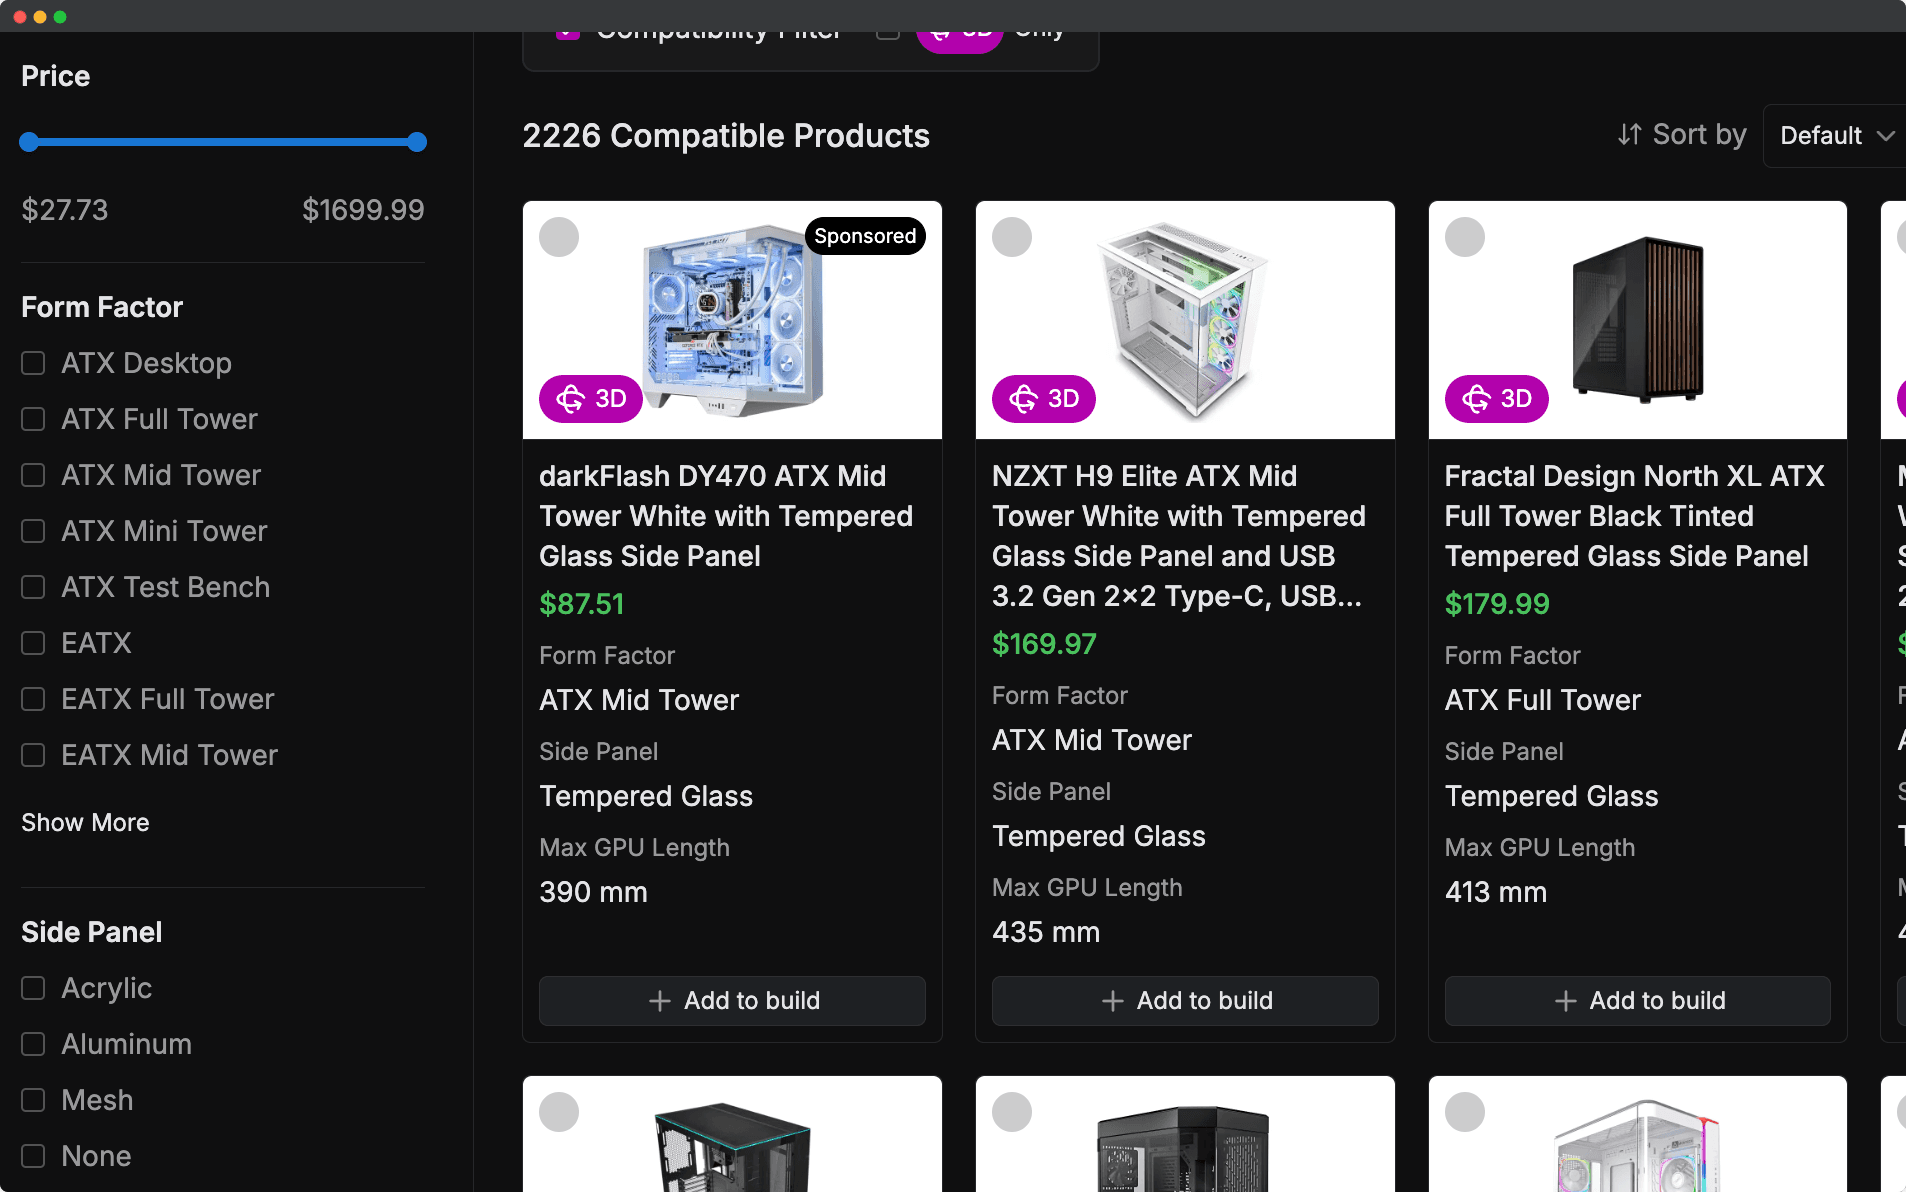Check the EATX Full Tower filter
Image resolution: width=1906 pixels, height=1192 pixels.
coord(34,699)
